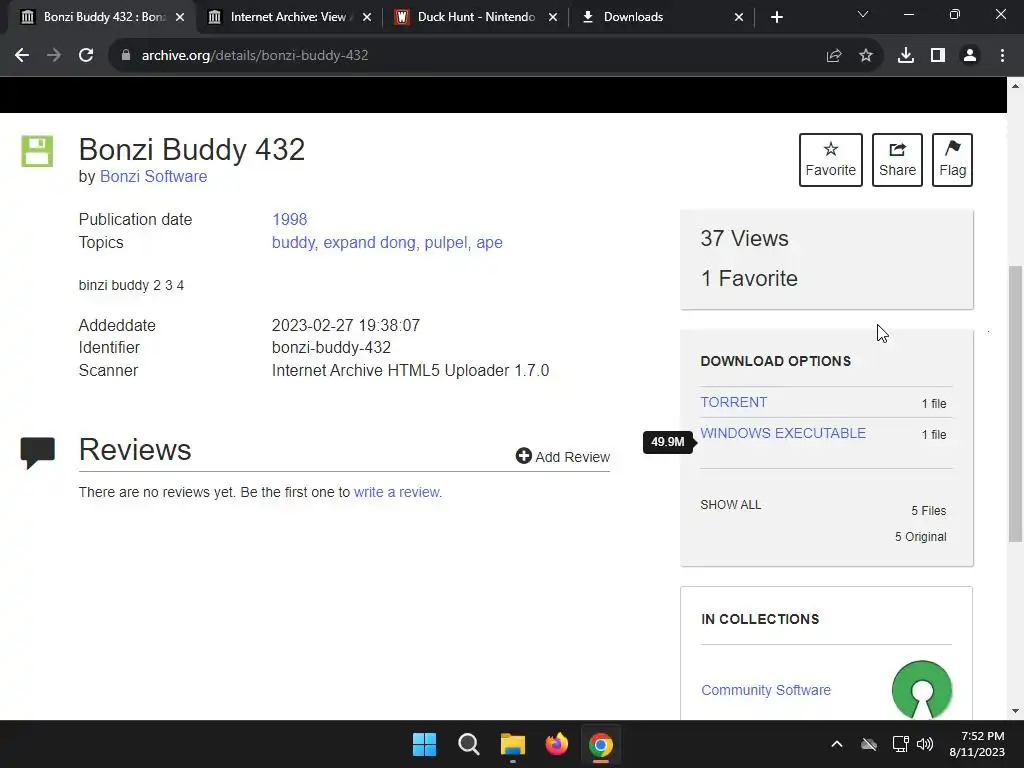Screen dimensions: 1024x768
Task: Click the green floppy disk software icon
Action: pyautogui.click(x=37, y=152)
